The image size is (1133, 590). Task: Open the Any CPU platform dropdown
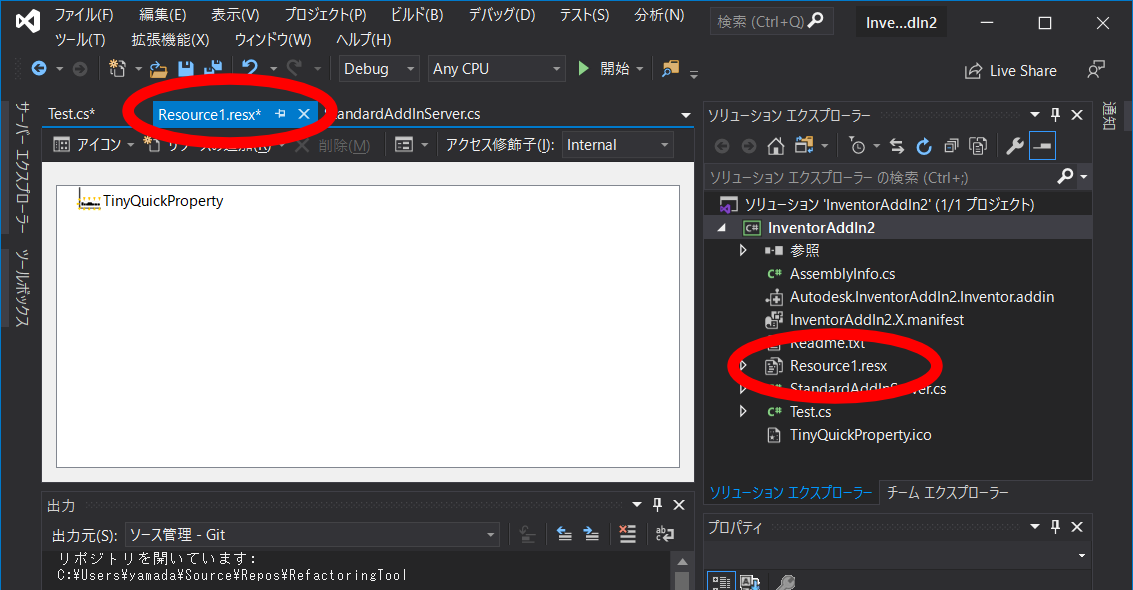496,69
